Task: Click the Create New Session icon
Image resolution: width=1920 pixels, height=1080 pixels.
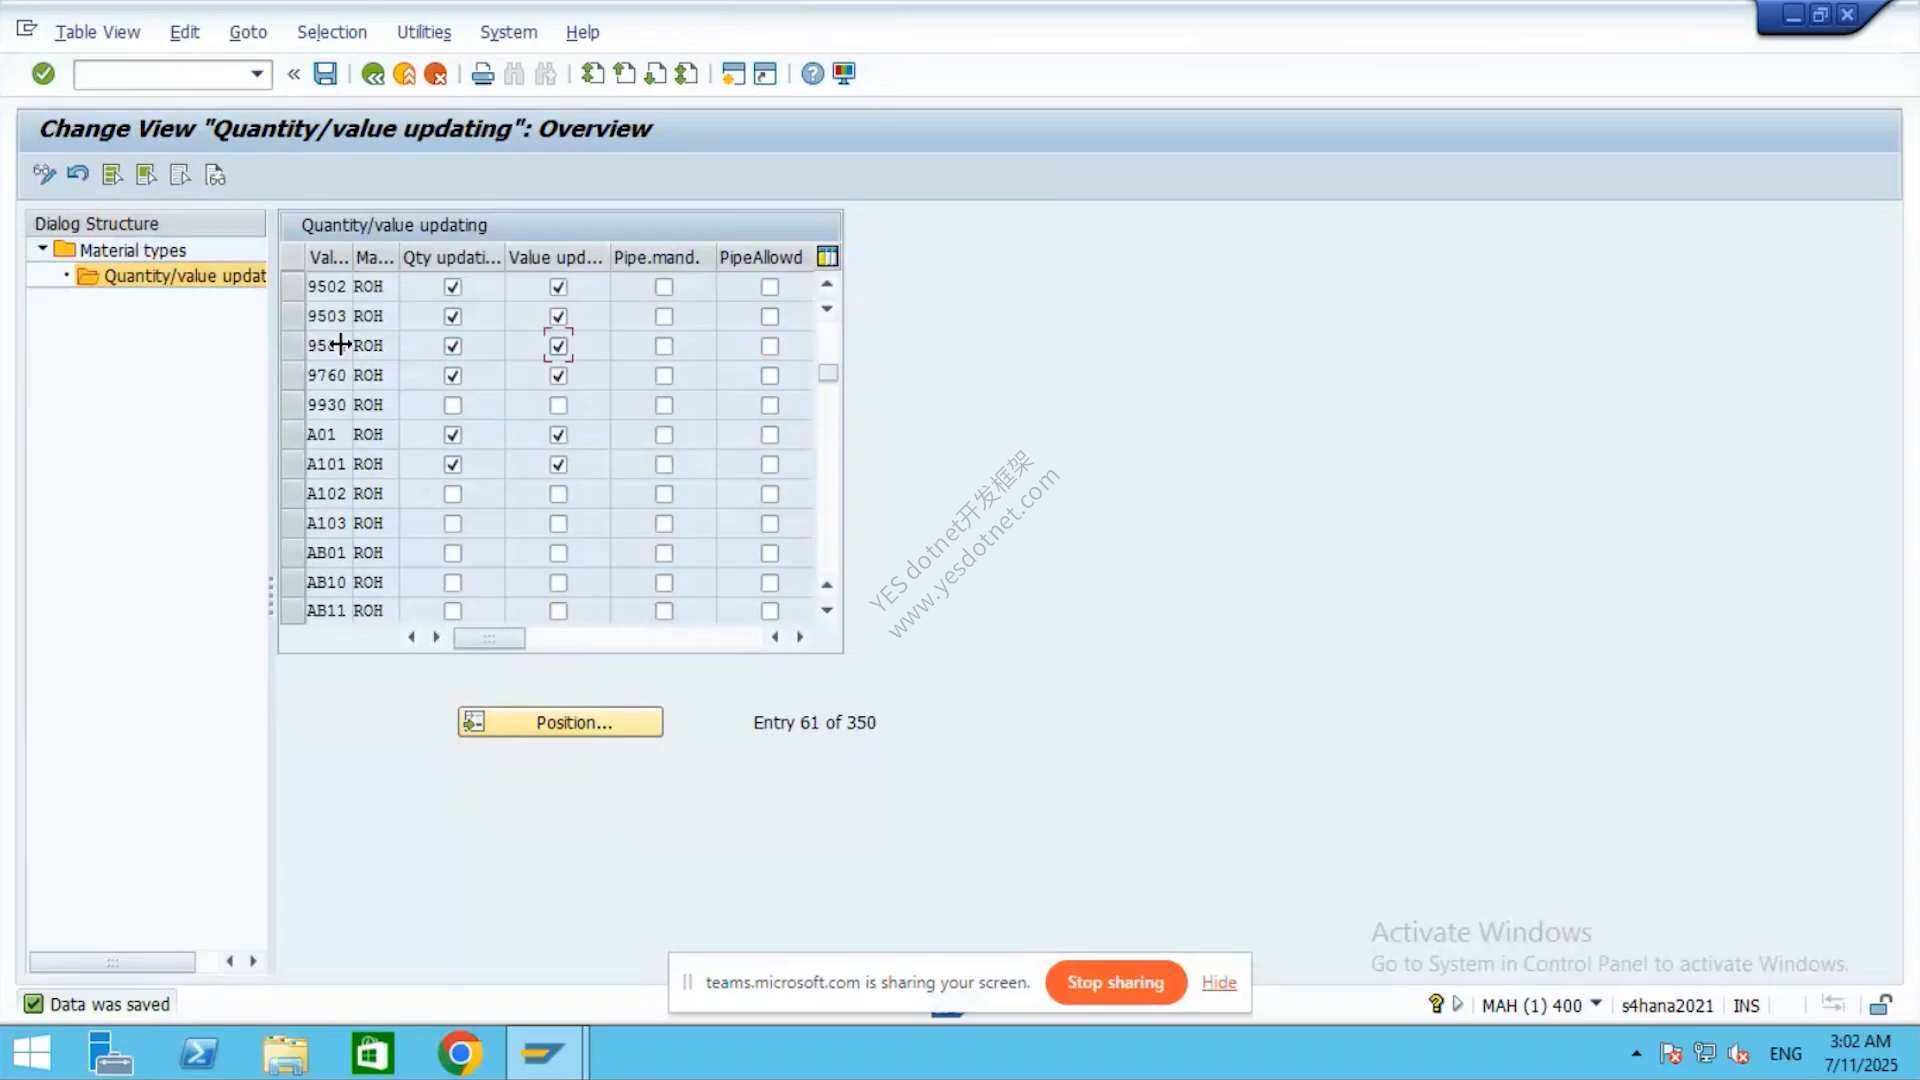Action: (x=734, y=74)
